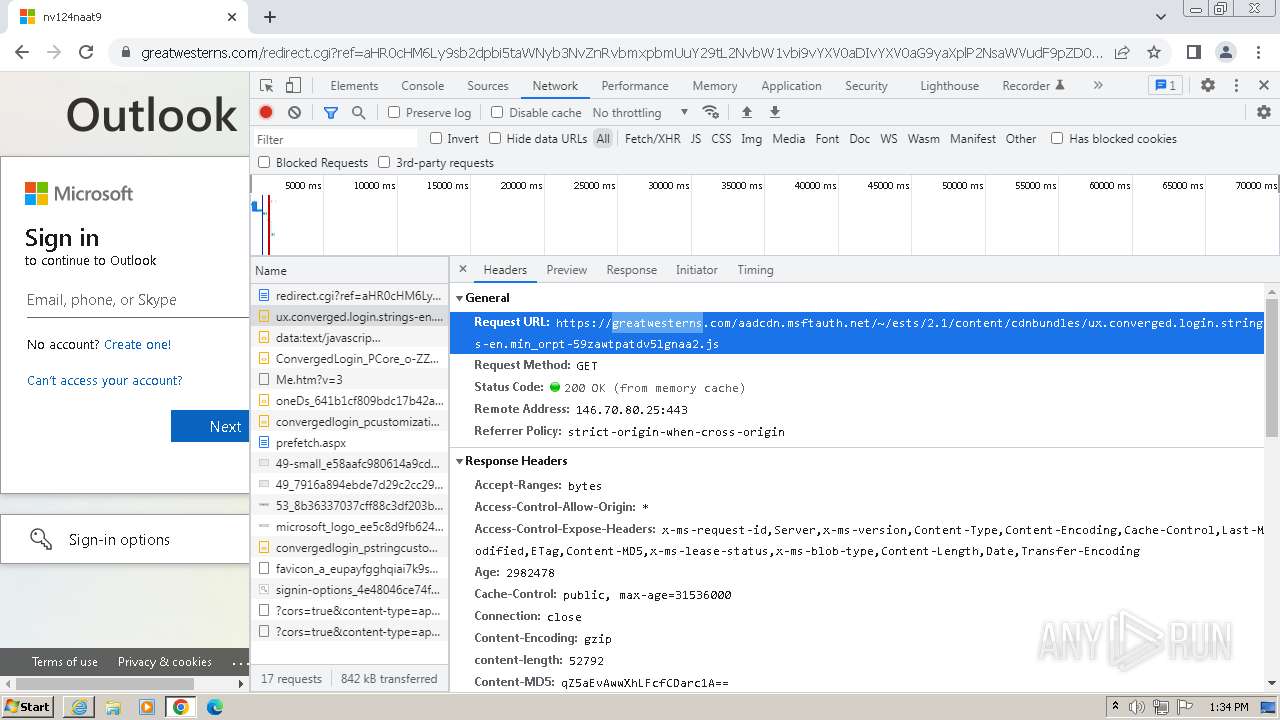Image resolution: width=1280 pixels, height=720 pixels.
Task: Open the Timing tab of request
Action: (x=755, y=270)
